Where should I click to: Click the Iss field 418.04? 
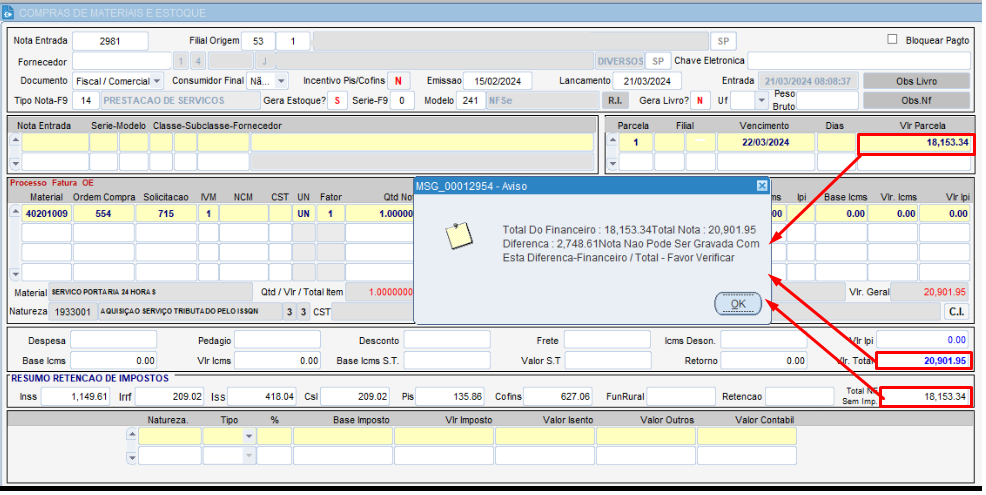(x=263, y=397)
